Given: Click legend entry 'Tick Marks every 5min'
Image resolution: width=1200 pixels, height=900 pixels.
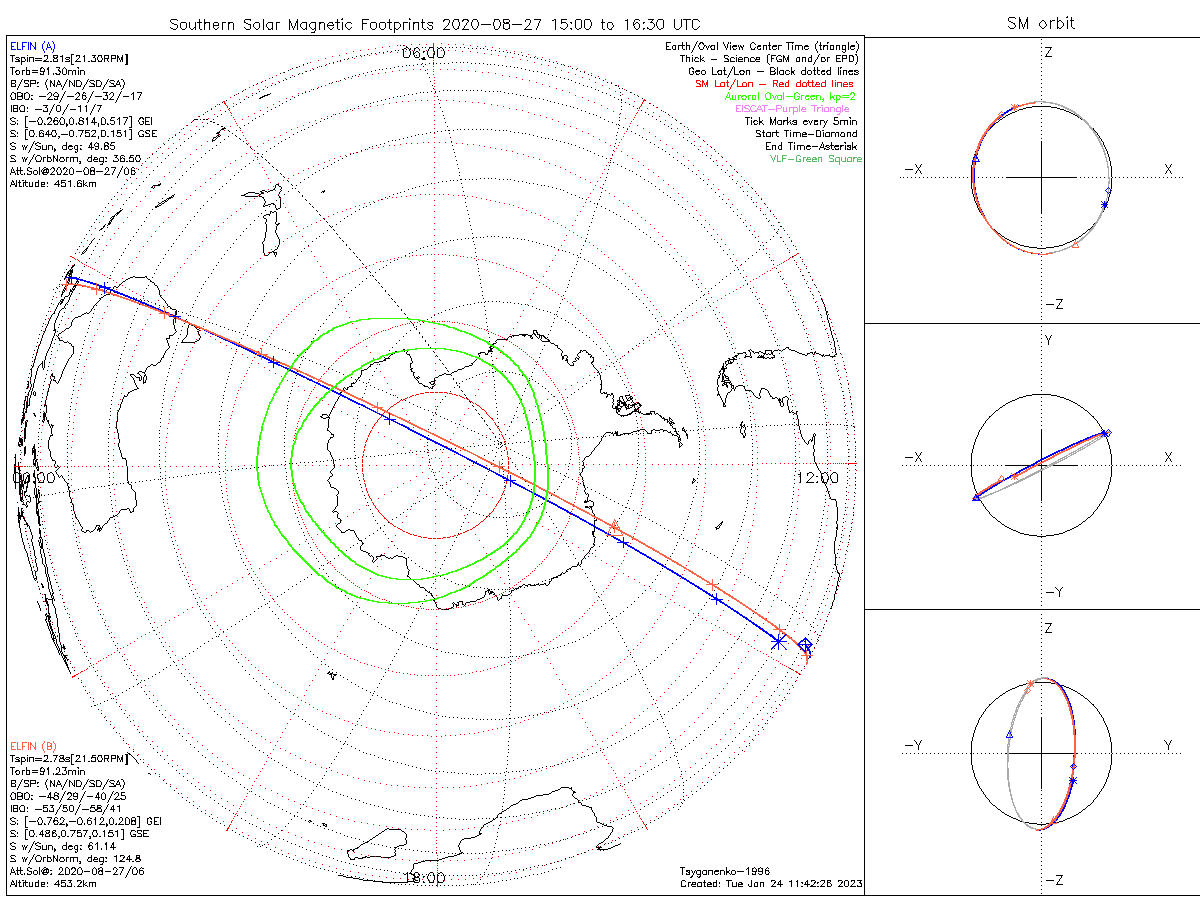Looking at the screenshot, I should click(802, 121).
